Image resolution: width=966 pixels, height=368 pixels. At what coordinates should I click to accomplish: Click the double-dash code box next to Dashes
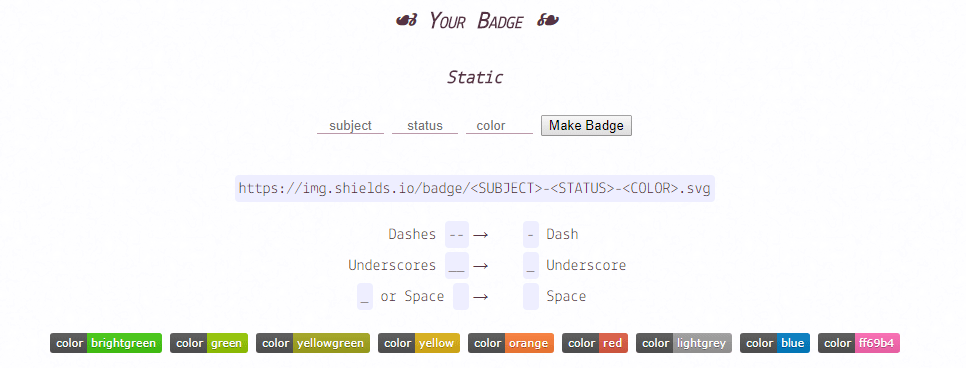click(457, 234)
